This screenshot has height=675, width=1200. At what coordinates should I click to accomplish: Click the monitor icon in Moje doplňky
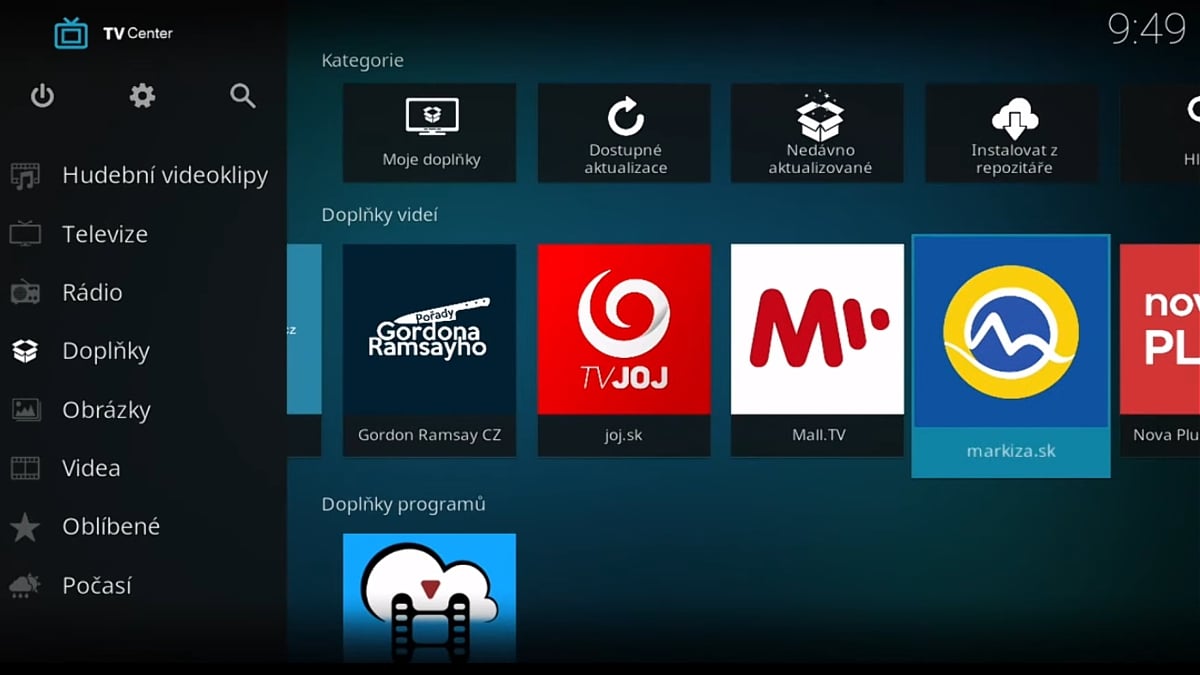pos(431,117)
